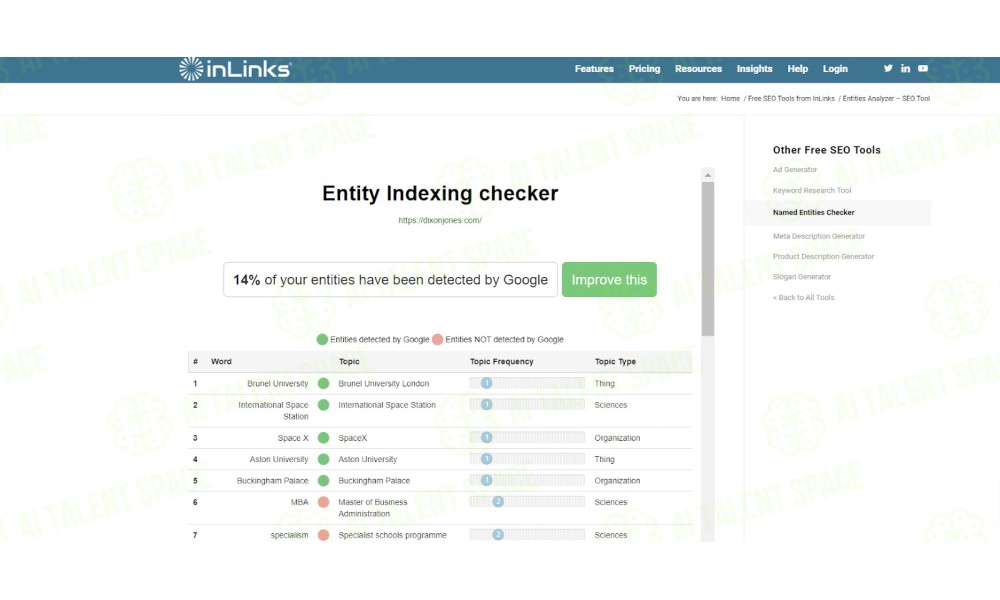Click the Topic Frequency column header

501,362
